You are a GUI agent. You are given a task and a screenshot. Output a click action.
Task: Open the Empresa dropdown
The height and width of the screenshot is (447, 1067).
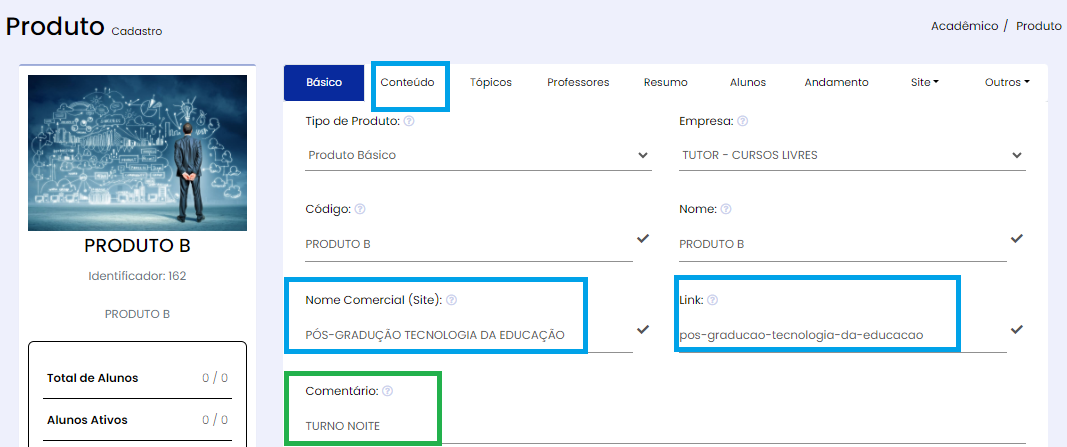[x=852, y=155]
